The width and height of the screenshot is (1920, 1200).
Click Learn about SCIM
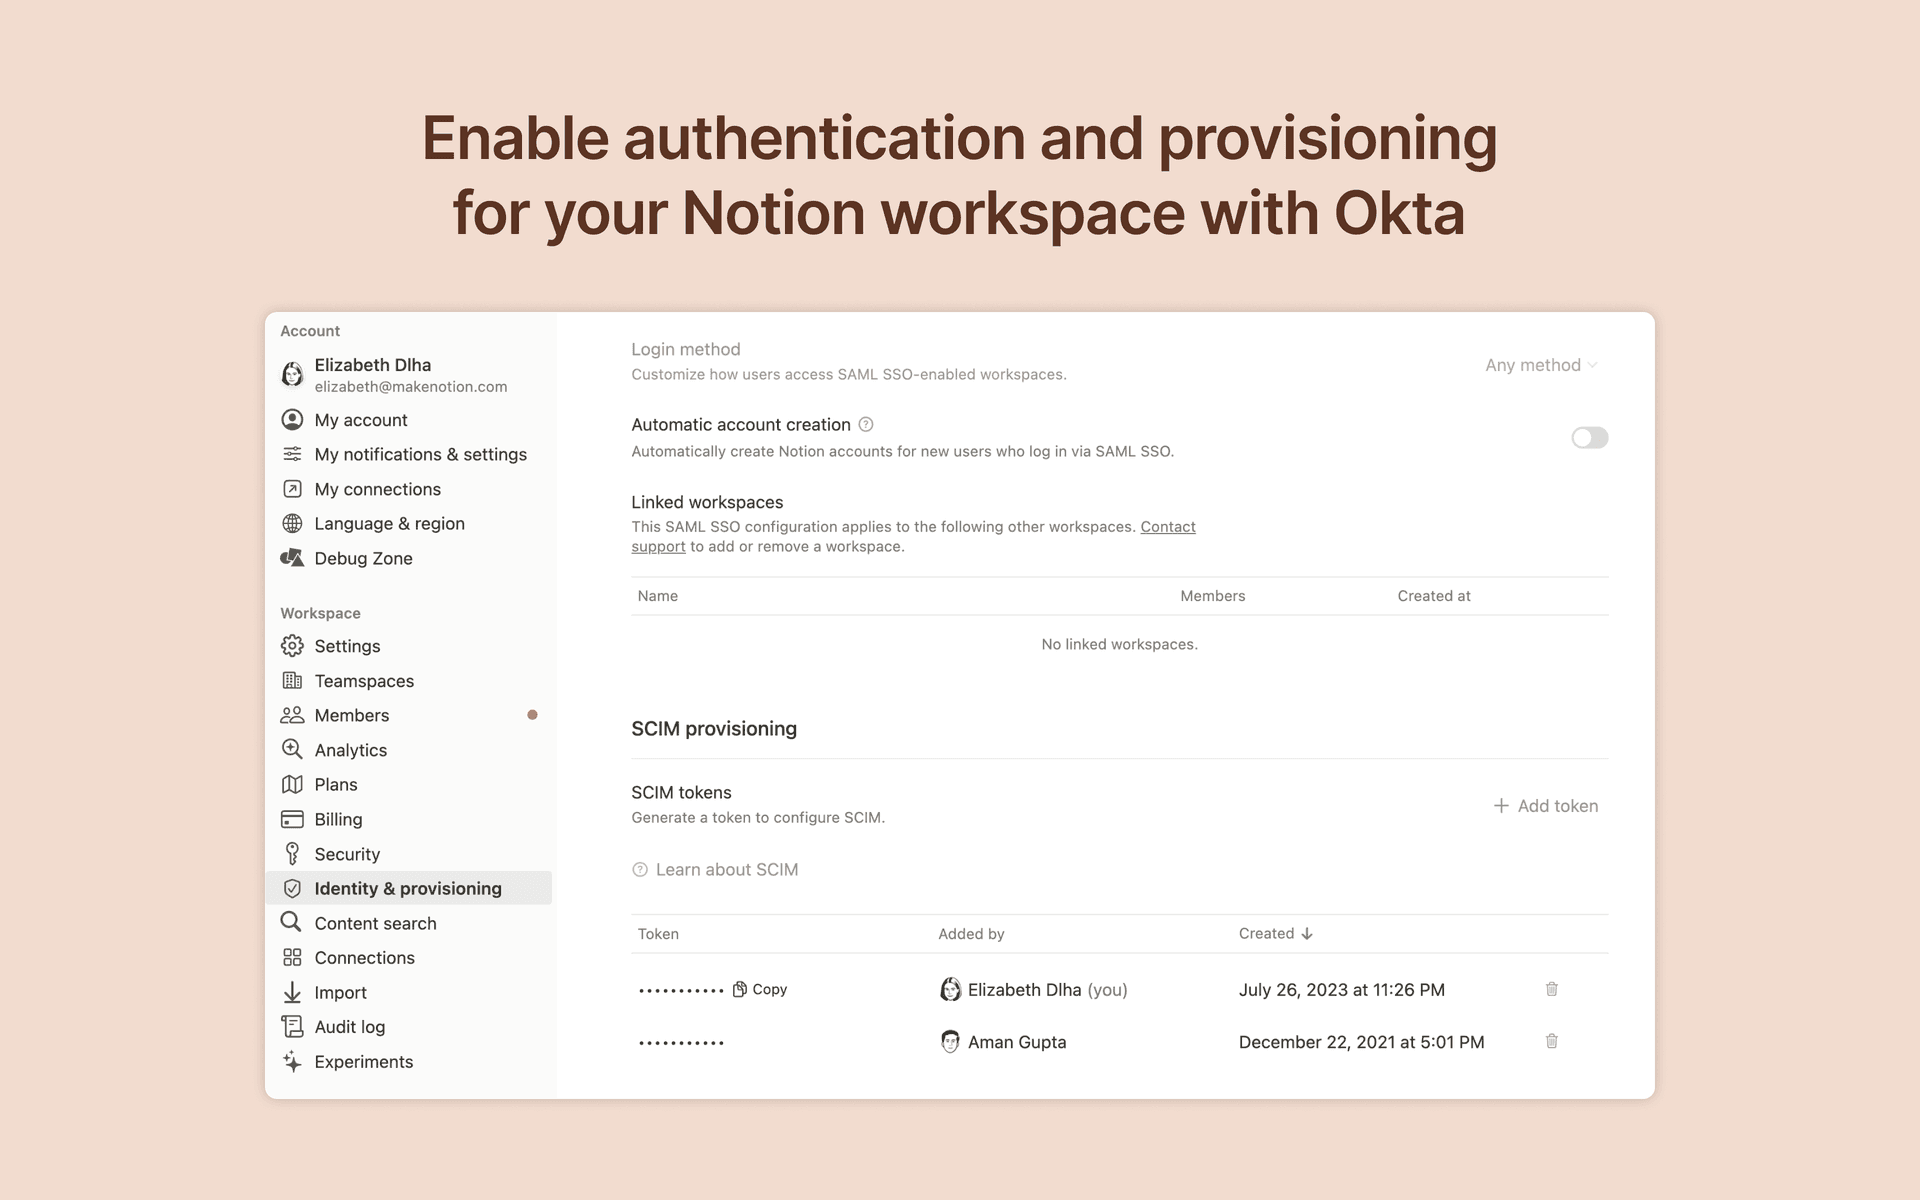click(x=726, y=869)
